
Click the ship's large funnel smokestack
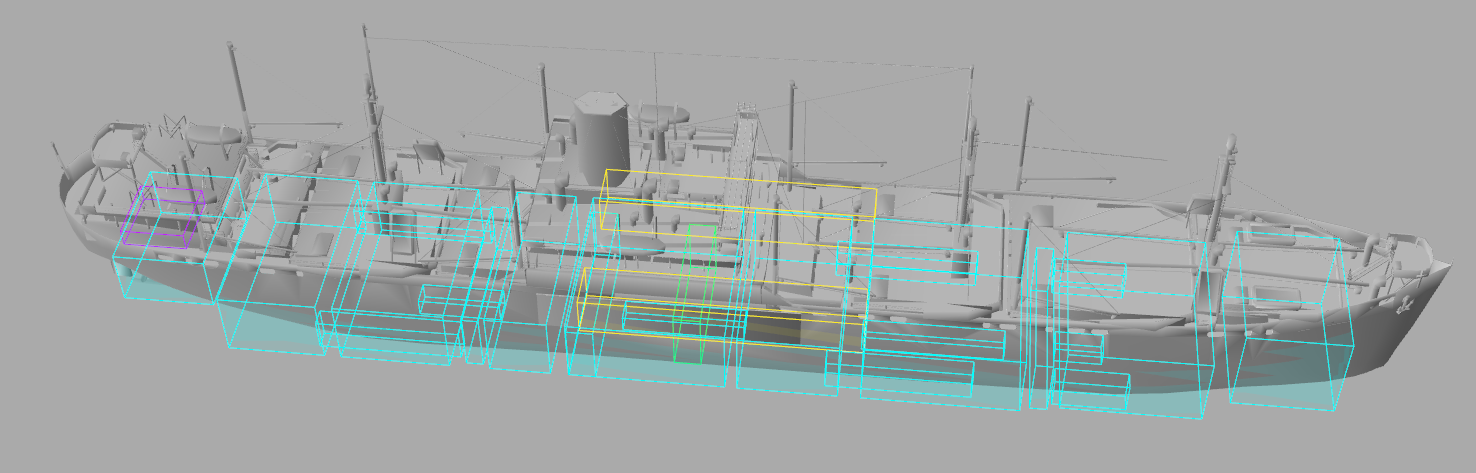600,135
